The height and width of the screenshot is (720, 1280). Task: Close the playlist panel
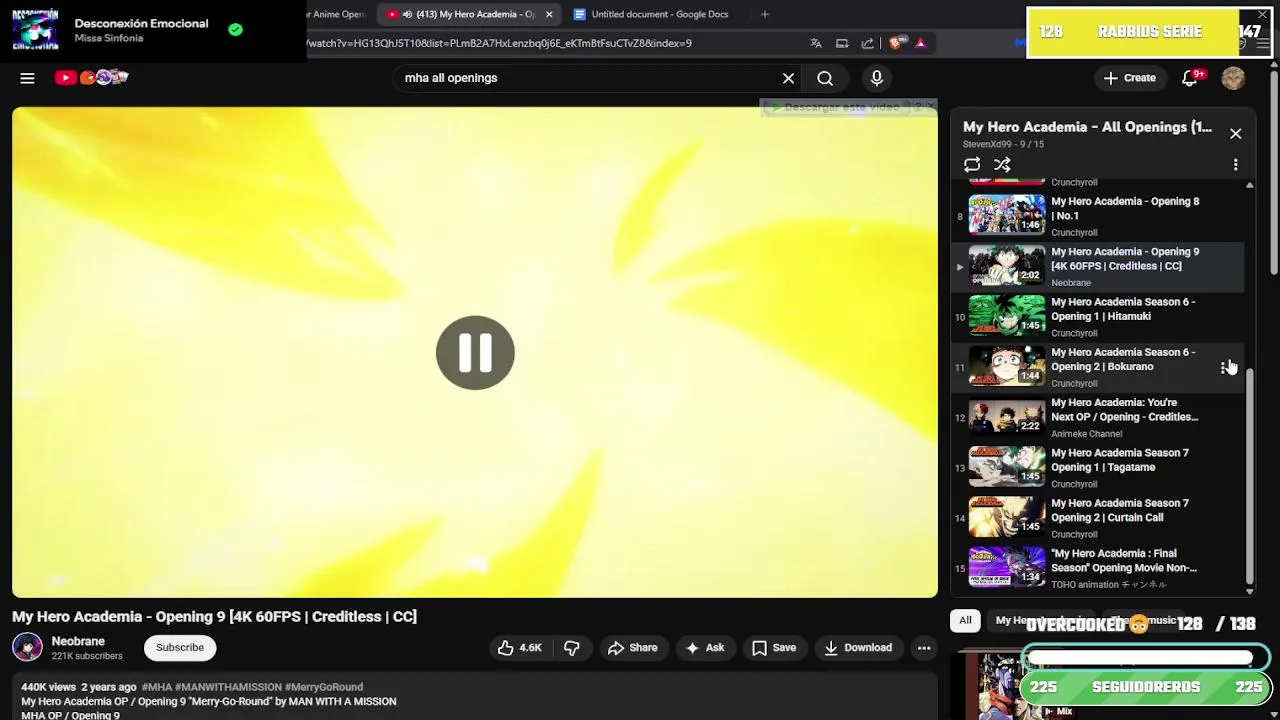[1235, 133]
